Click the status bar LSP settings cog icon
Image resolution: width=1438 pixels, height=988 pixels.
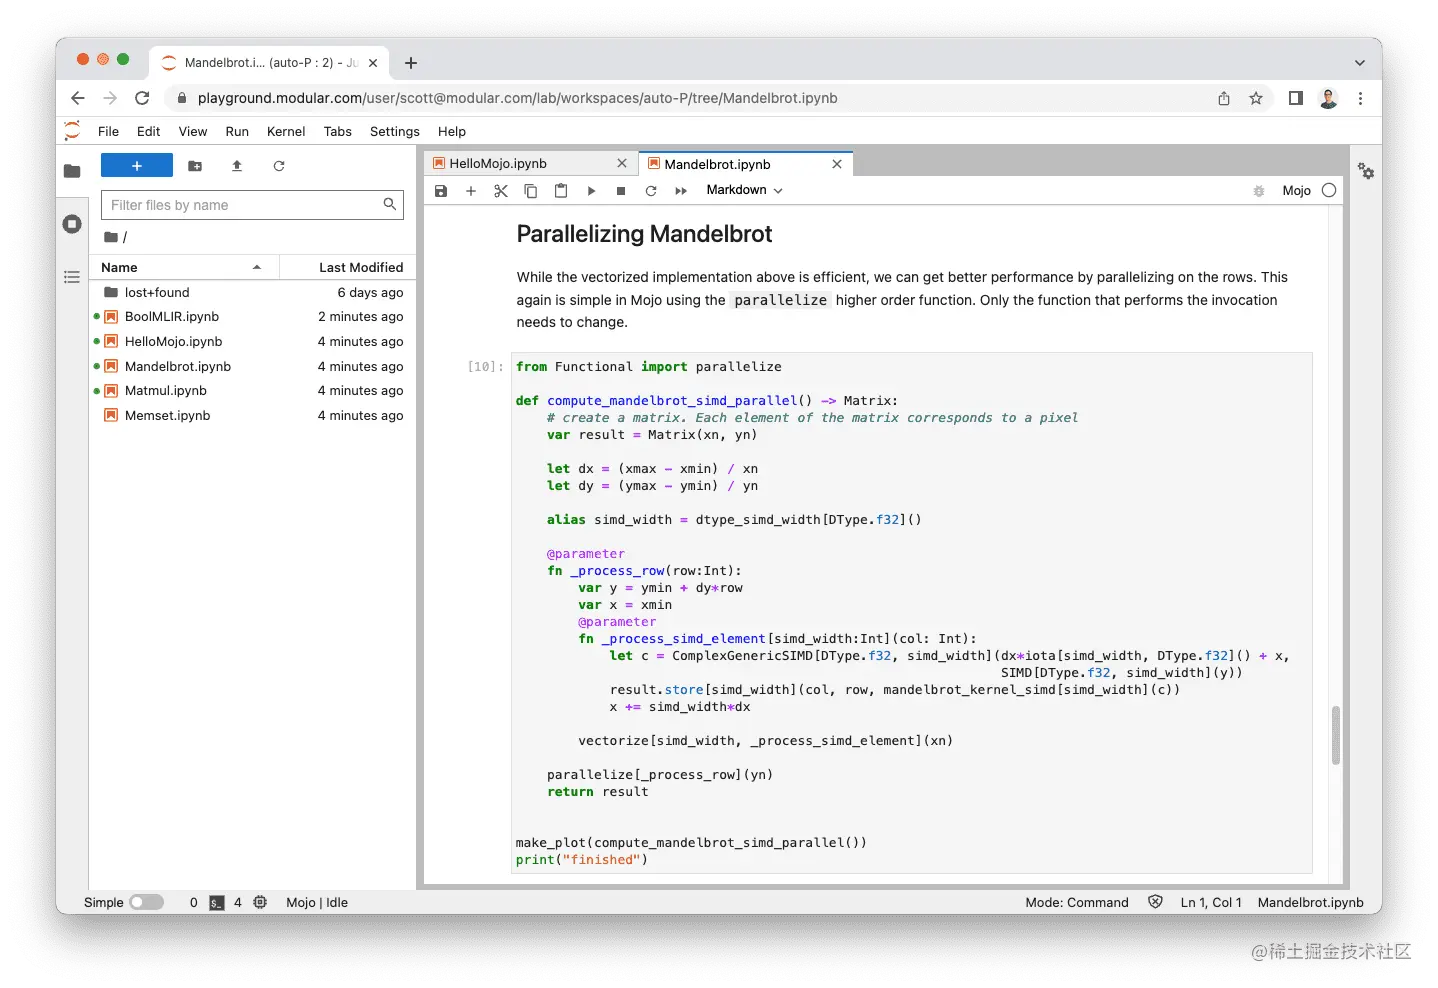point(260,902)
